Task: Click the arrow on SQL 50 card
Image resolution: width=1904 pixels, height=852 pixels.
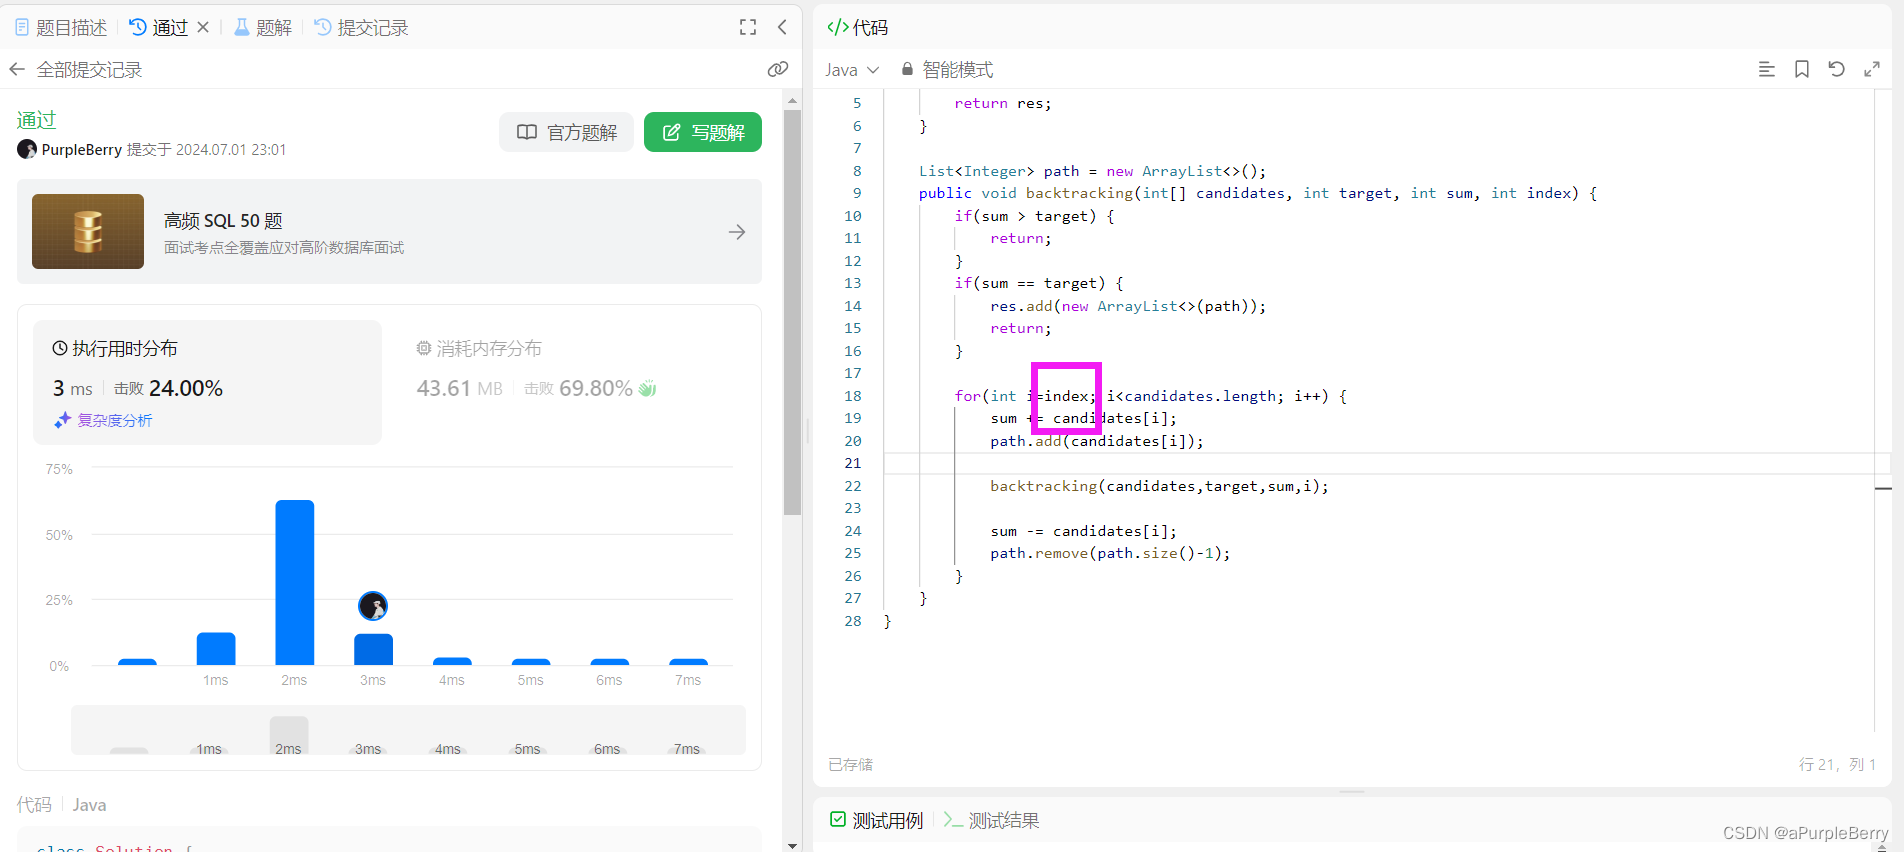Action: (x=737, y=232)
